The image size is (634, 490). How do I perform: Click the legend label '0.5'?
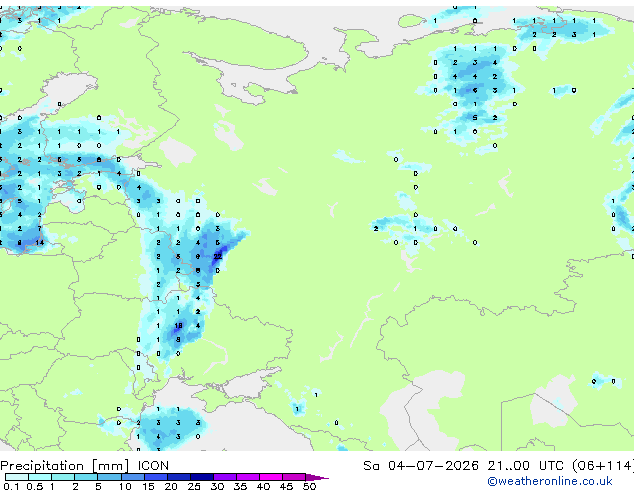tap(34, 486)
